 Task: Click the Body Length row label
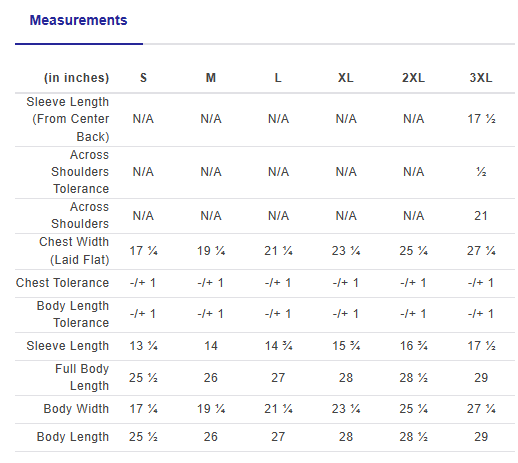click(x=73, y=437)
